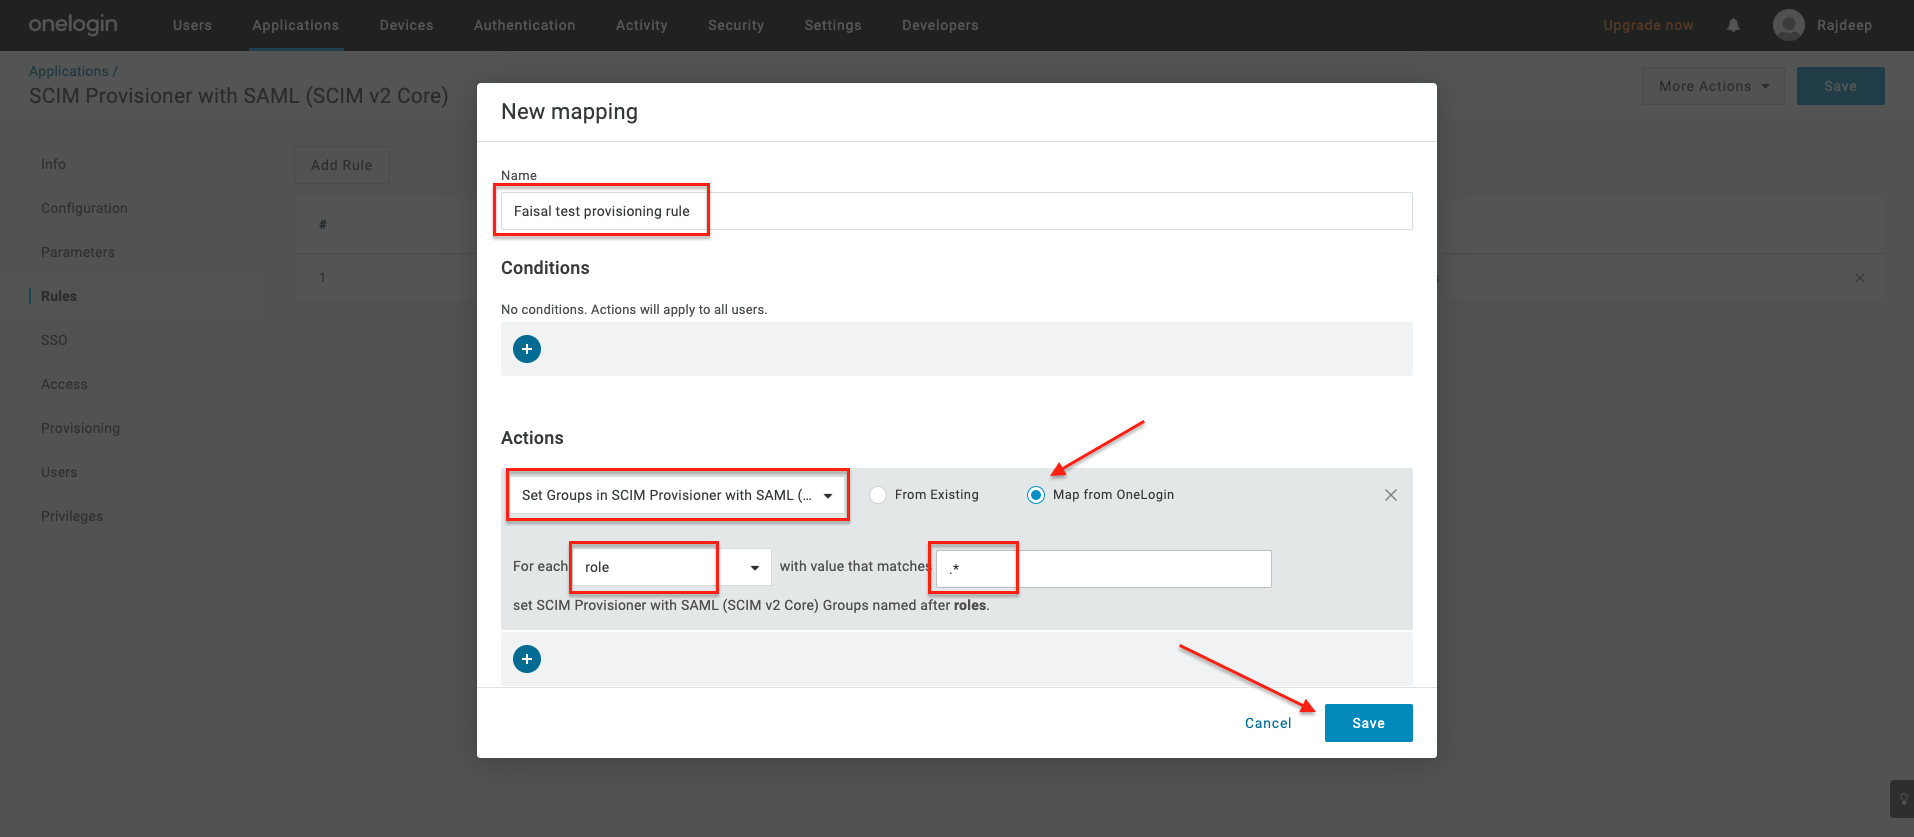Save the new mapping in the dialog

coord(1367,723)
